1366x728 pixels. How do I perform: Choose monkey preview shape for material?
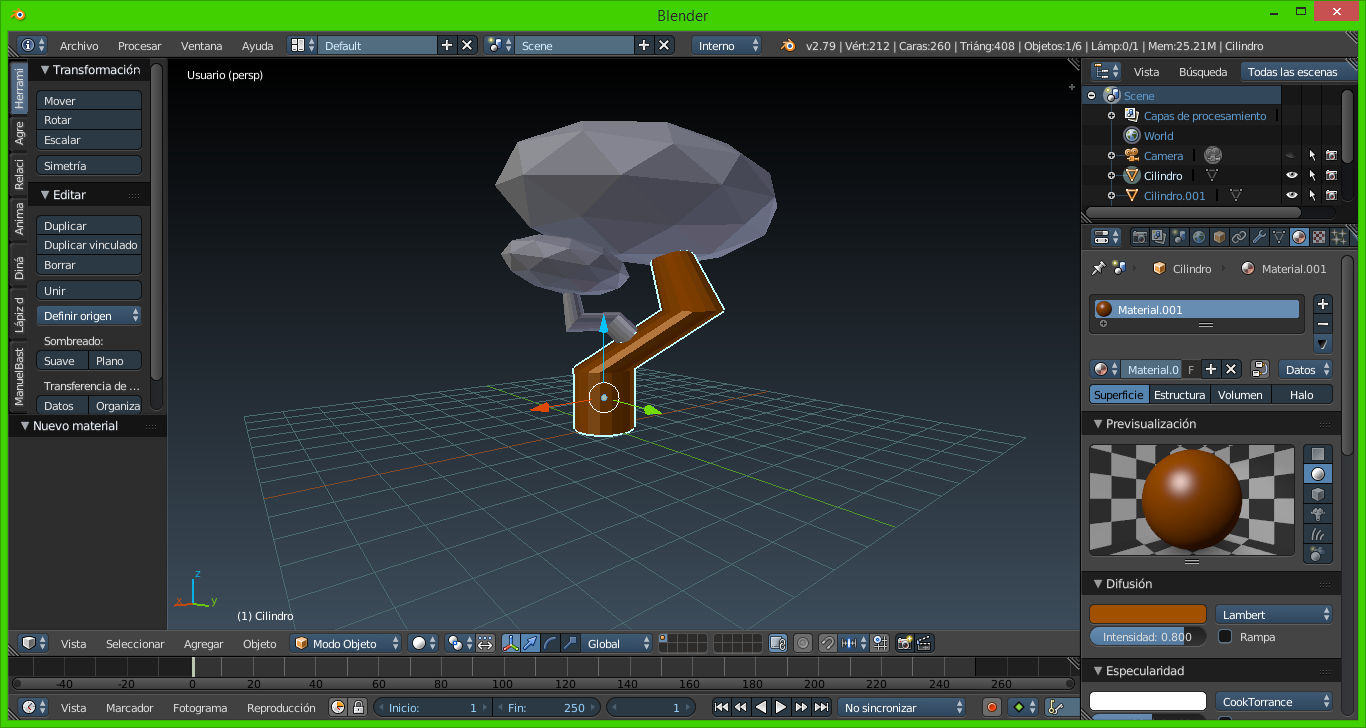click(x=1318, y=514)
